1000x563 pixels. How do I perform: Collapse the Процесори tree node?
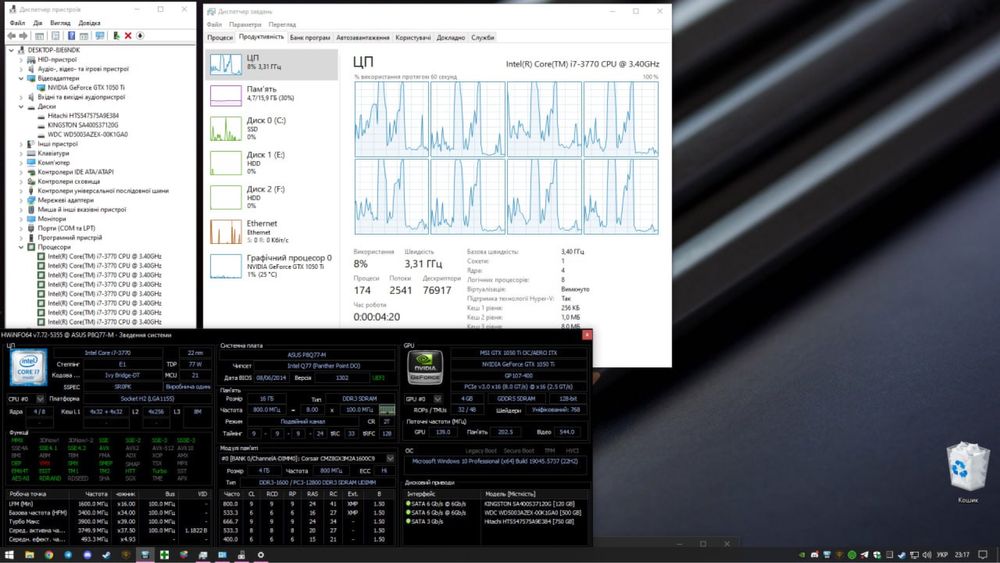[x=21, y=247]
